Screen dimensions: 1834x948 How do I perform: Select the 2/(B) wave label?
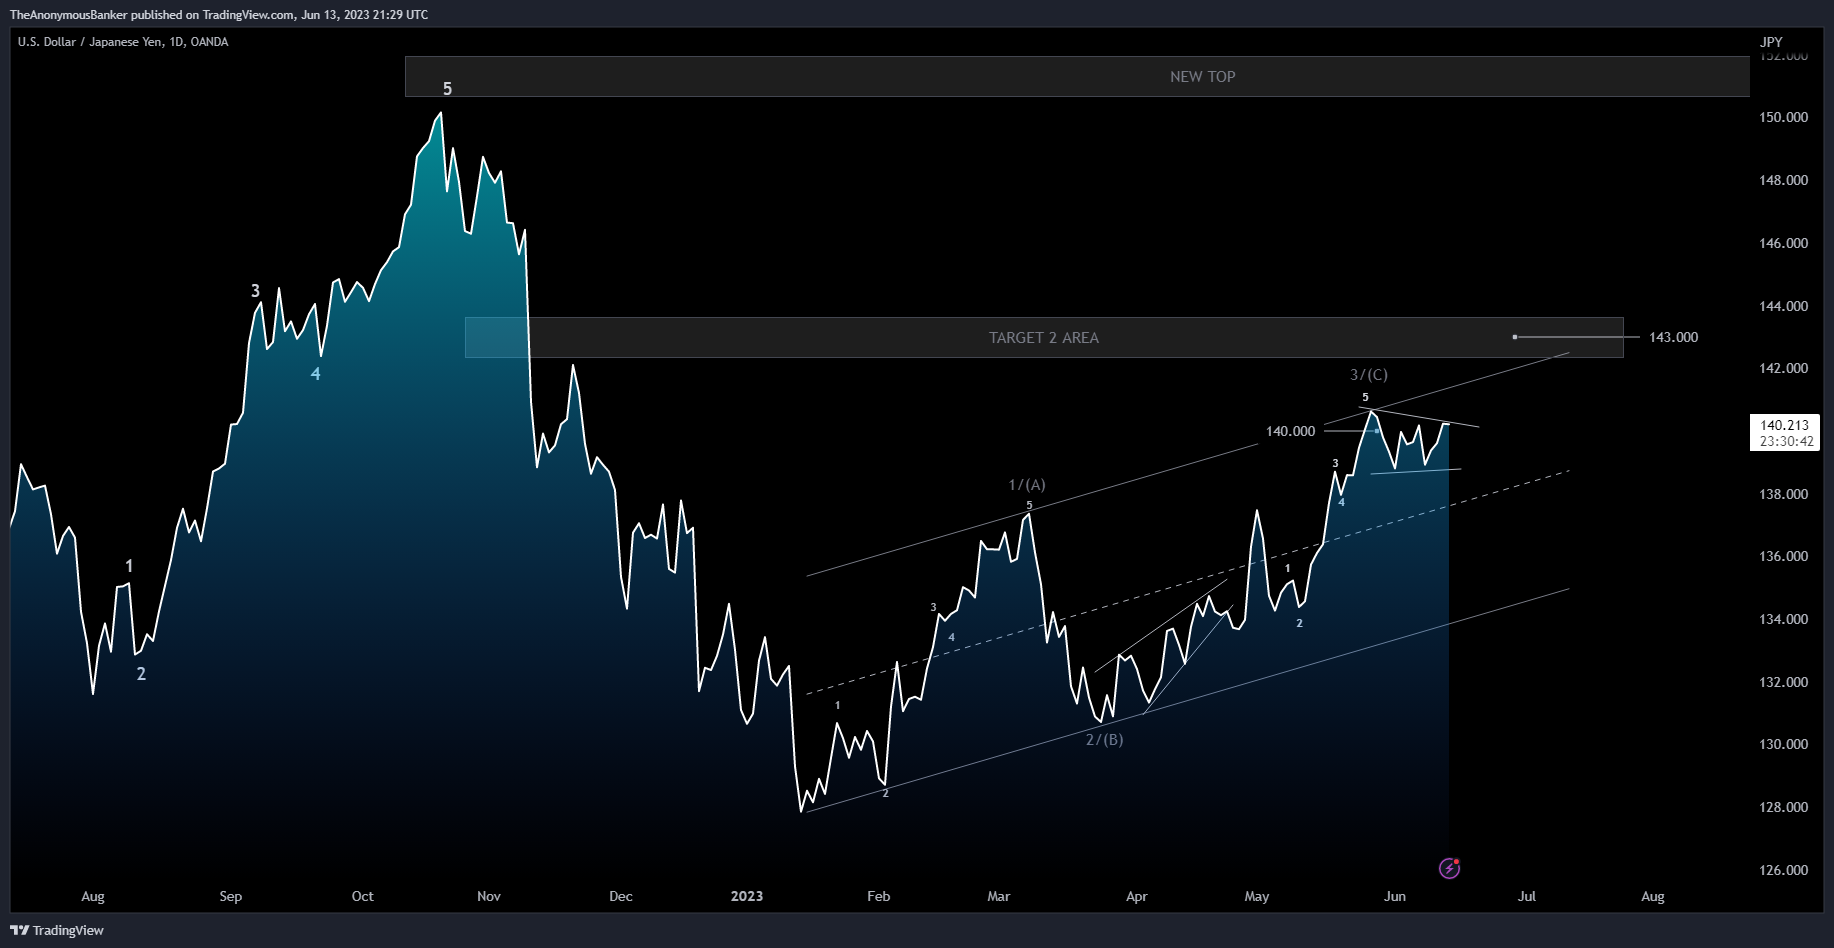click(1105, 740)
